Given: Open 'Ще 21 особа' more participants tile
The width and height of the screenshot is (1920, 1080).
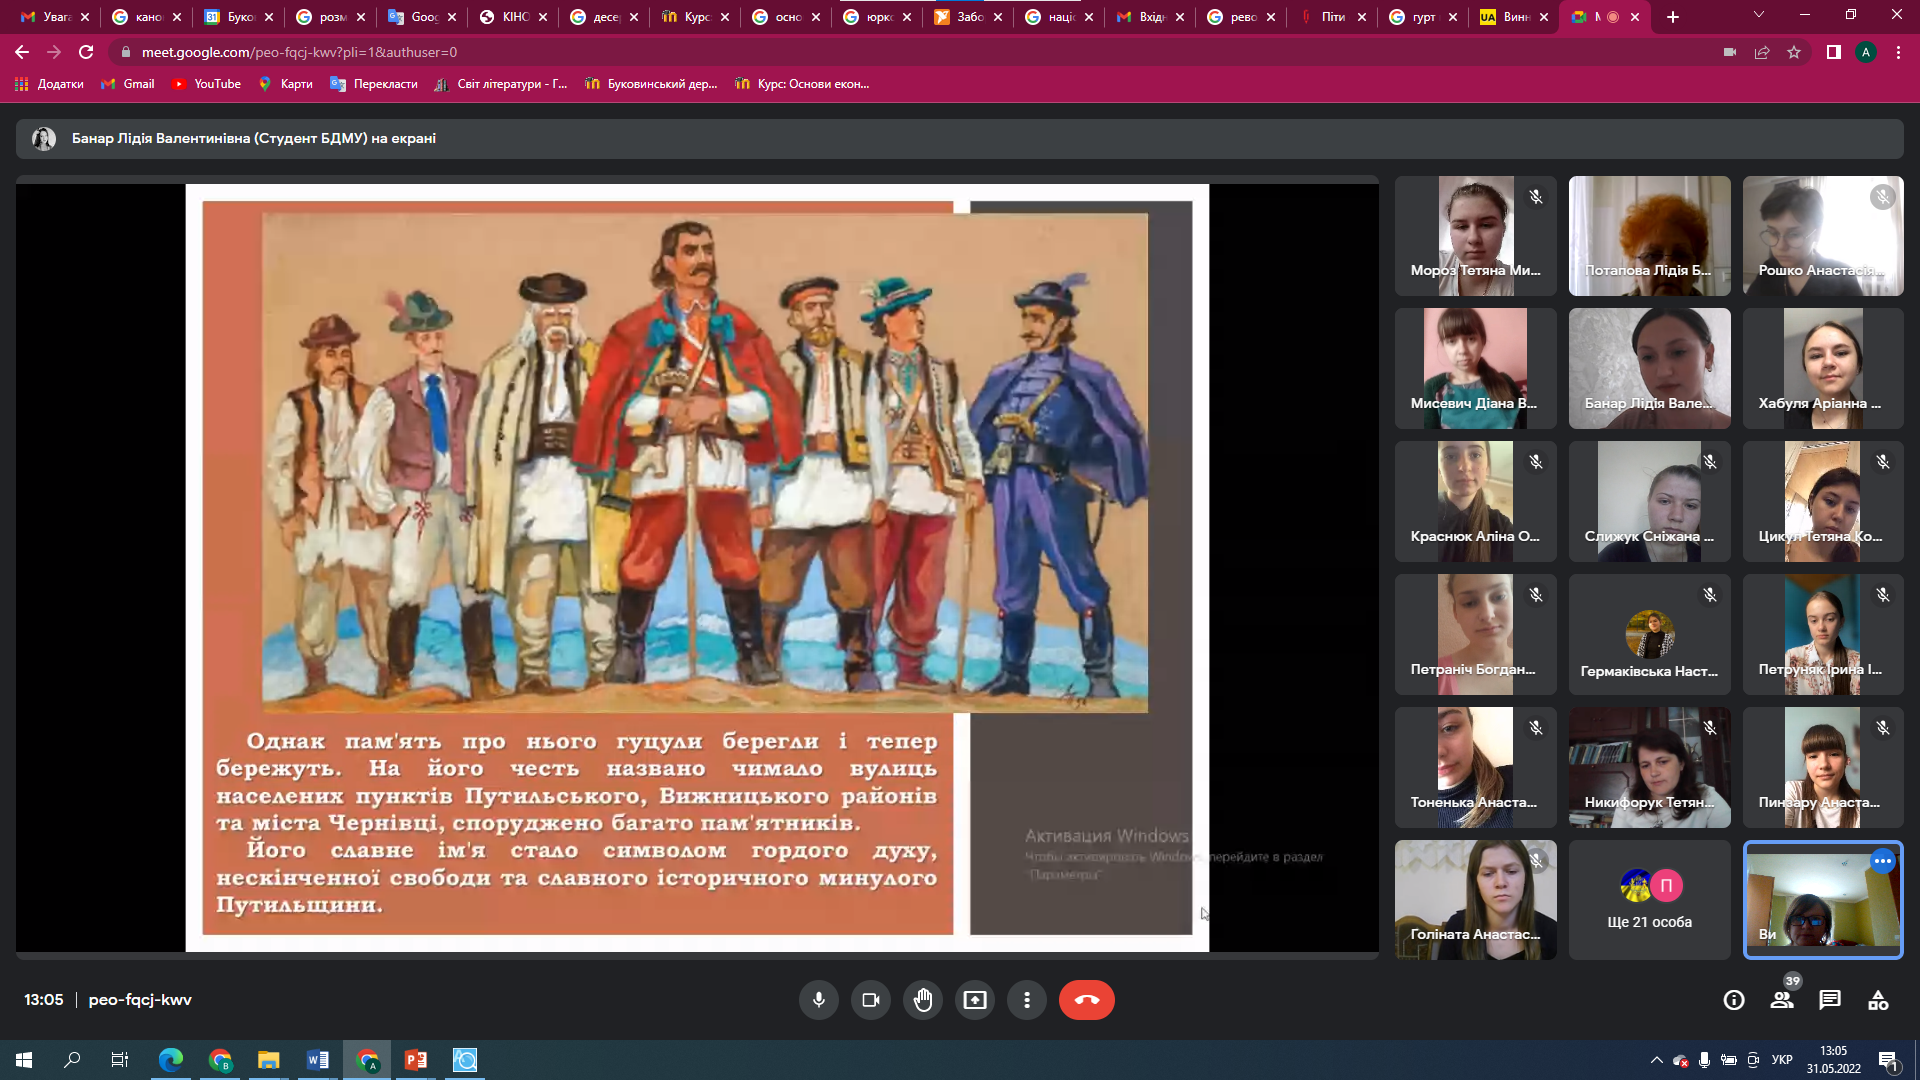Looking at the screenshot, I should coord(1649,900).
